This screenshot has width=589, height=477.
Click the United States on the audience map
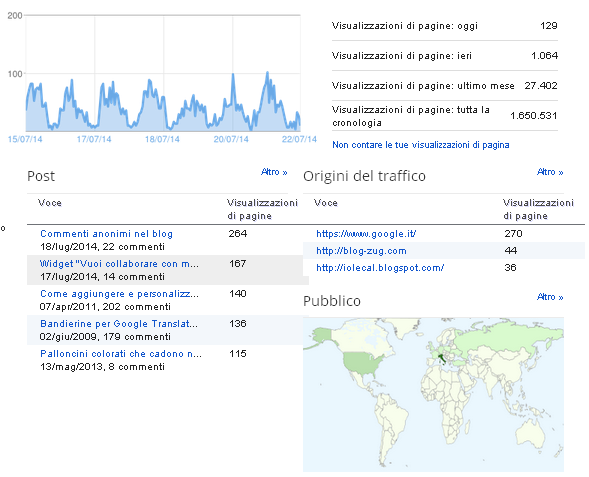point(362,363)
